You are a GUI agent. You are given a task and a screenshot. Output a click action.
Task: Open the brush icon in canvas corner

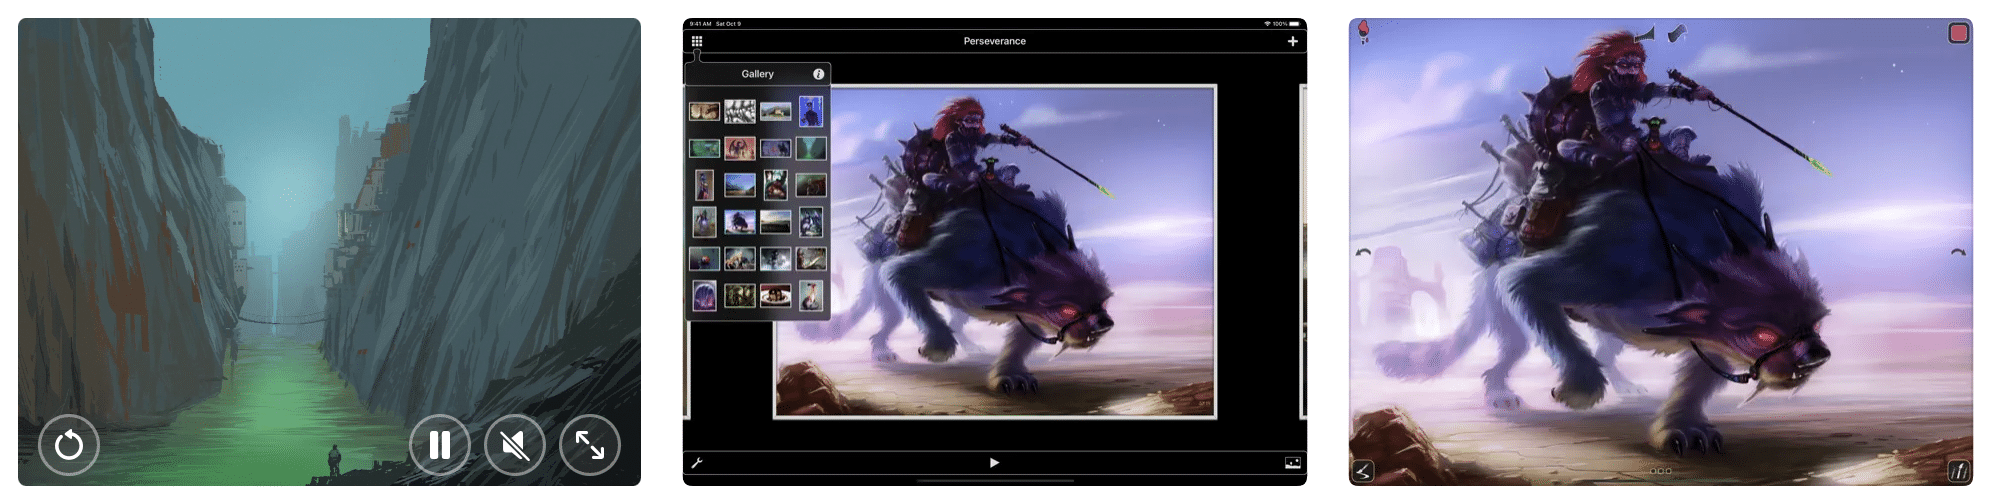[x=1363, y=470]
